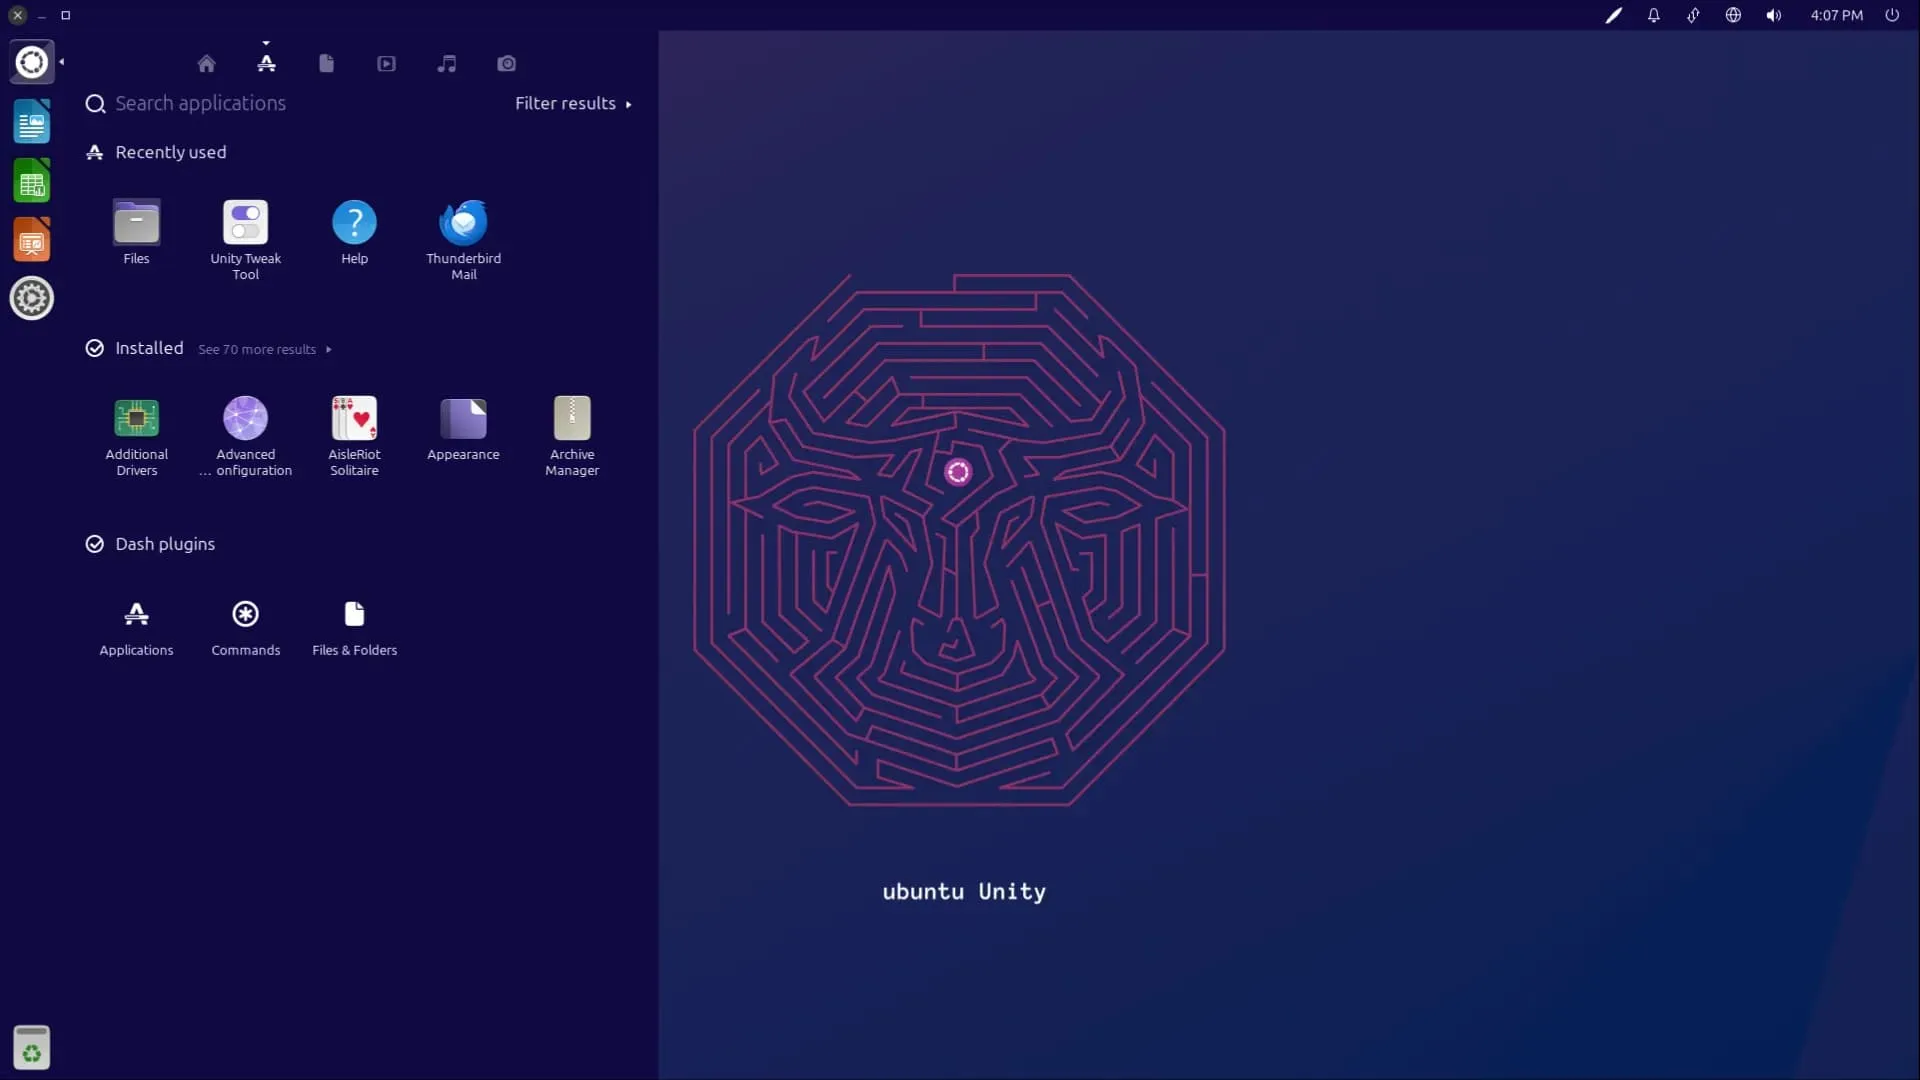
Task: Switch to the Photos lens tab
Action: click(x=507, y=64)
